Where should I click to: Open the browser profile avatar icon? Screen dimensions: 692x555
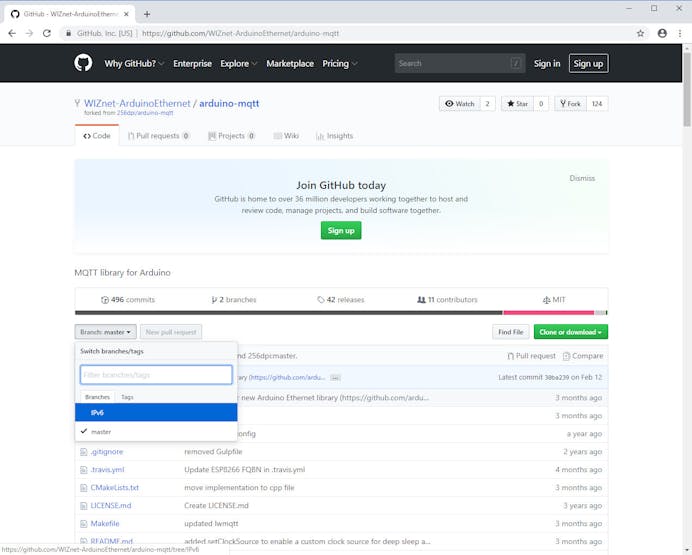(x=662, y=33)
